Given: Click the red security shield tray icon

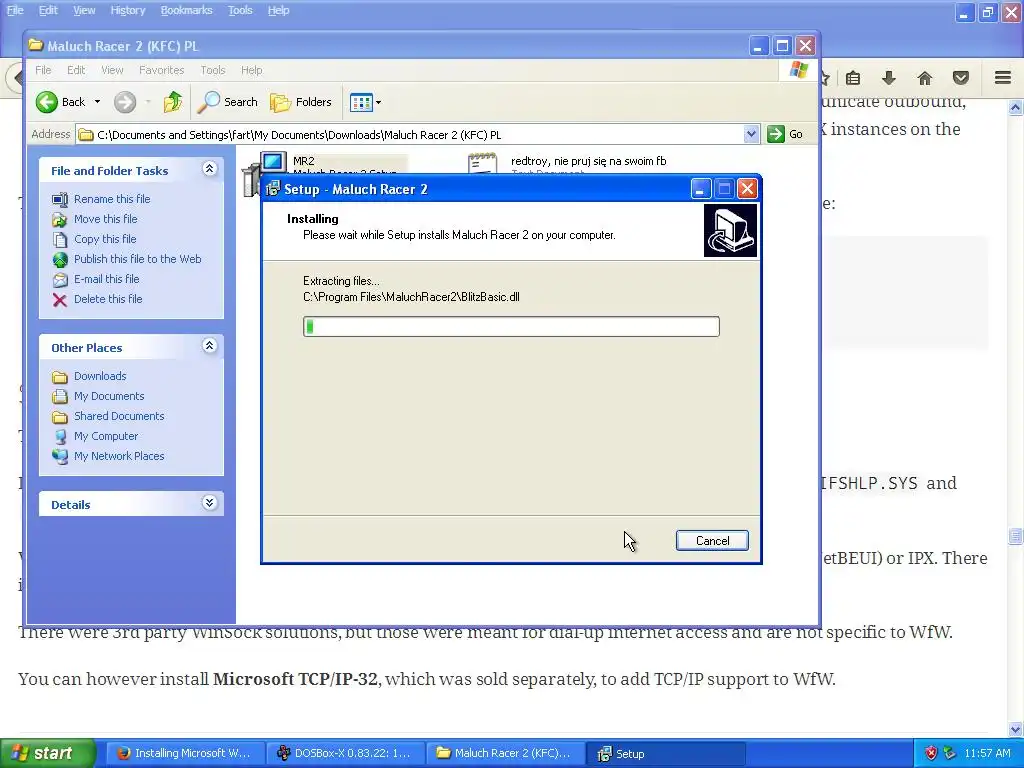Looking at the screenshot, I should pos(931,753).
